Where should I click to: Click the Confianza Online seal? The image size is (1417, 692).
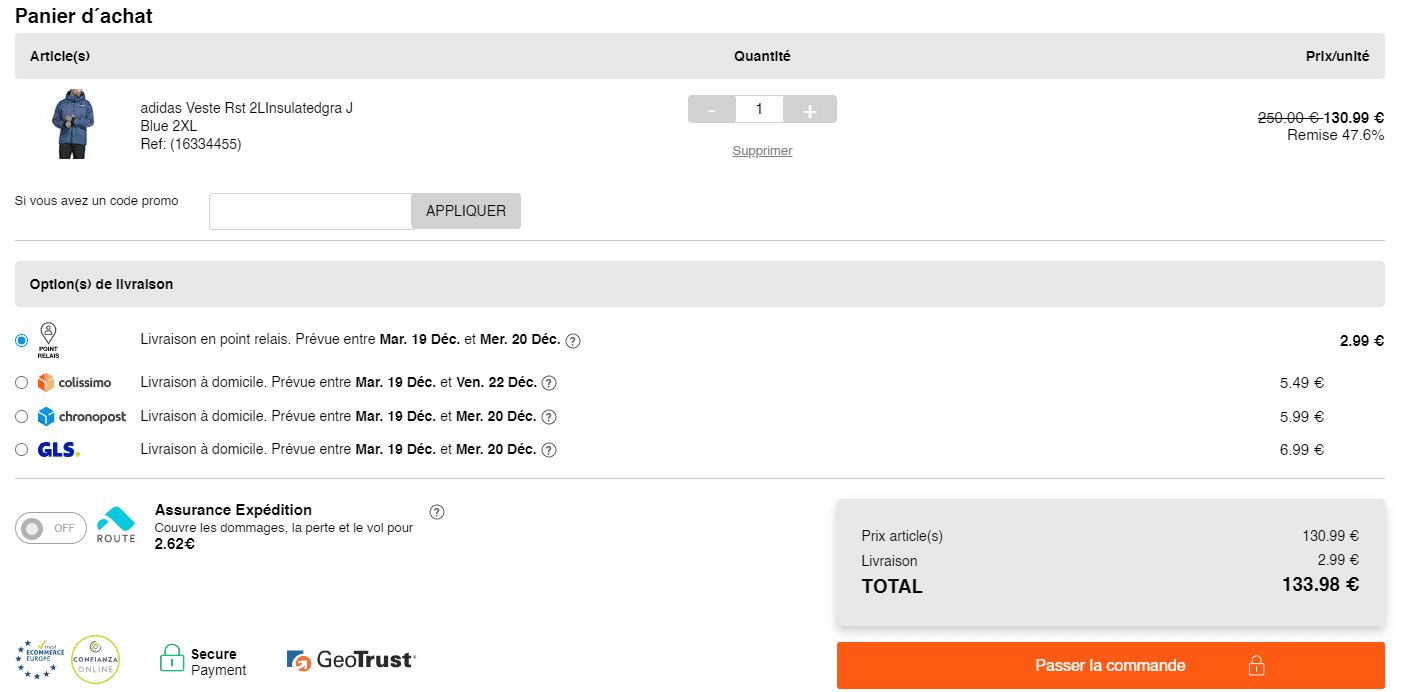coord(95,660)
